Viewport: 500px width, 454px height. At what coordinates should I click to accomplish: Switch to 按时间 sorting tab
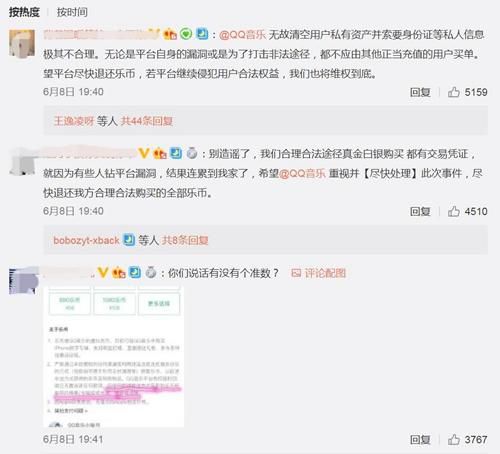[x=72, y=12]
